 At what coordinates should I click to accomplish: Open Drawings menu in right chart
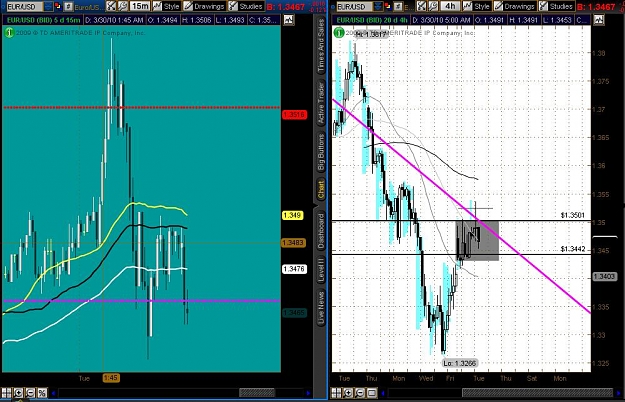(x=515, y=6)
